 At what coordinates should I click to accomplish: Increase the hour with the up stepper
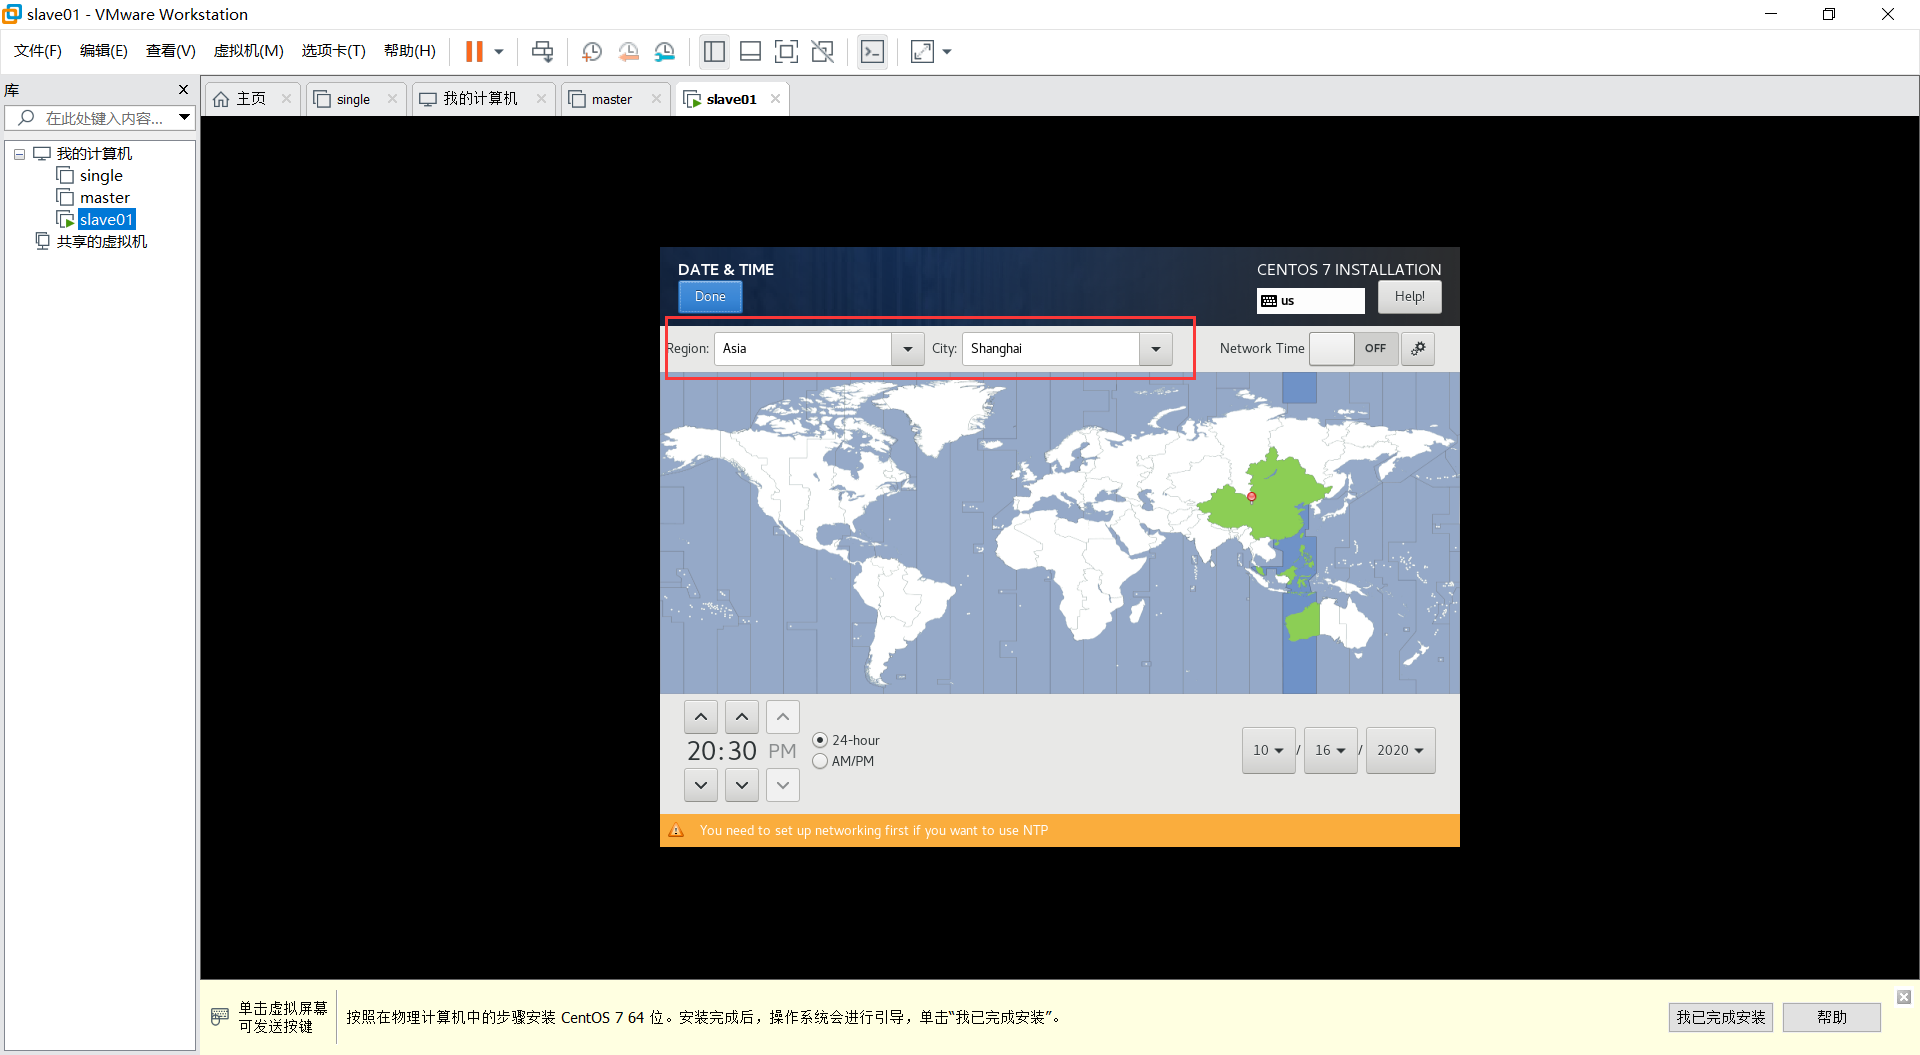click(700, 716)
